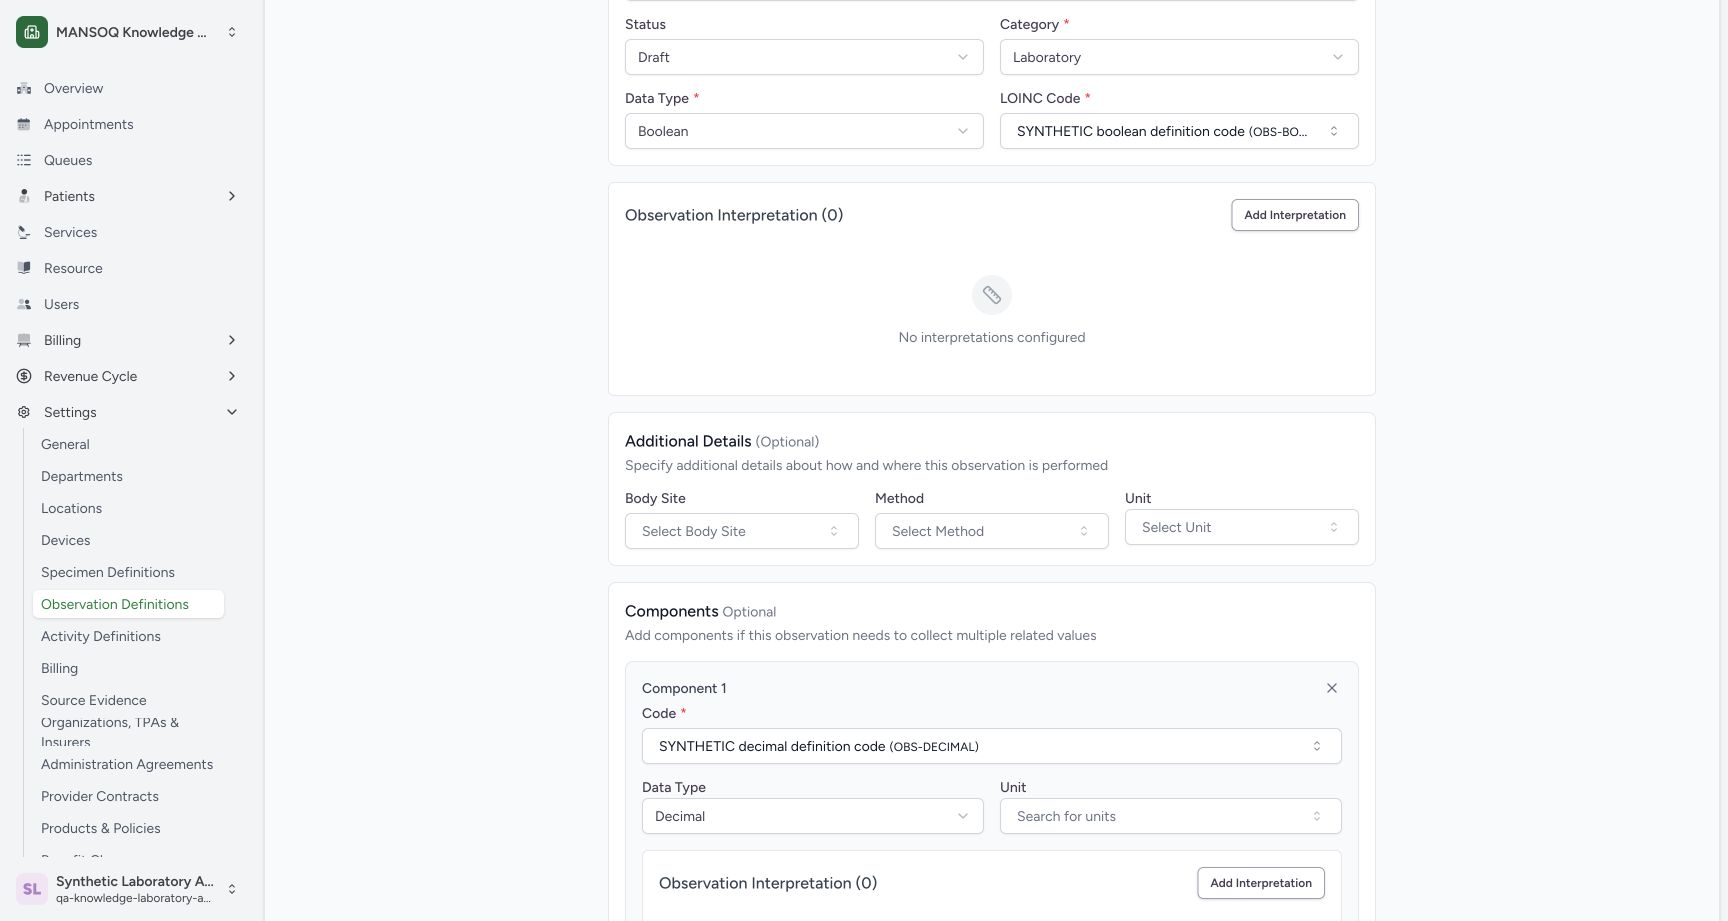Click the Appointments calendar icon
This screenshot has width=1728, height=921.
(x=24, y=124)
